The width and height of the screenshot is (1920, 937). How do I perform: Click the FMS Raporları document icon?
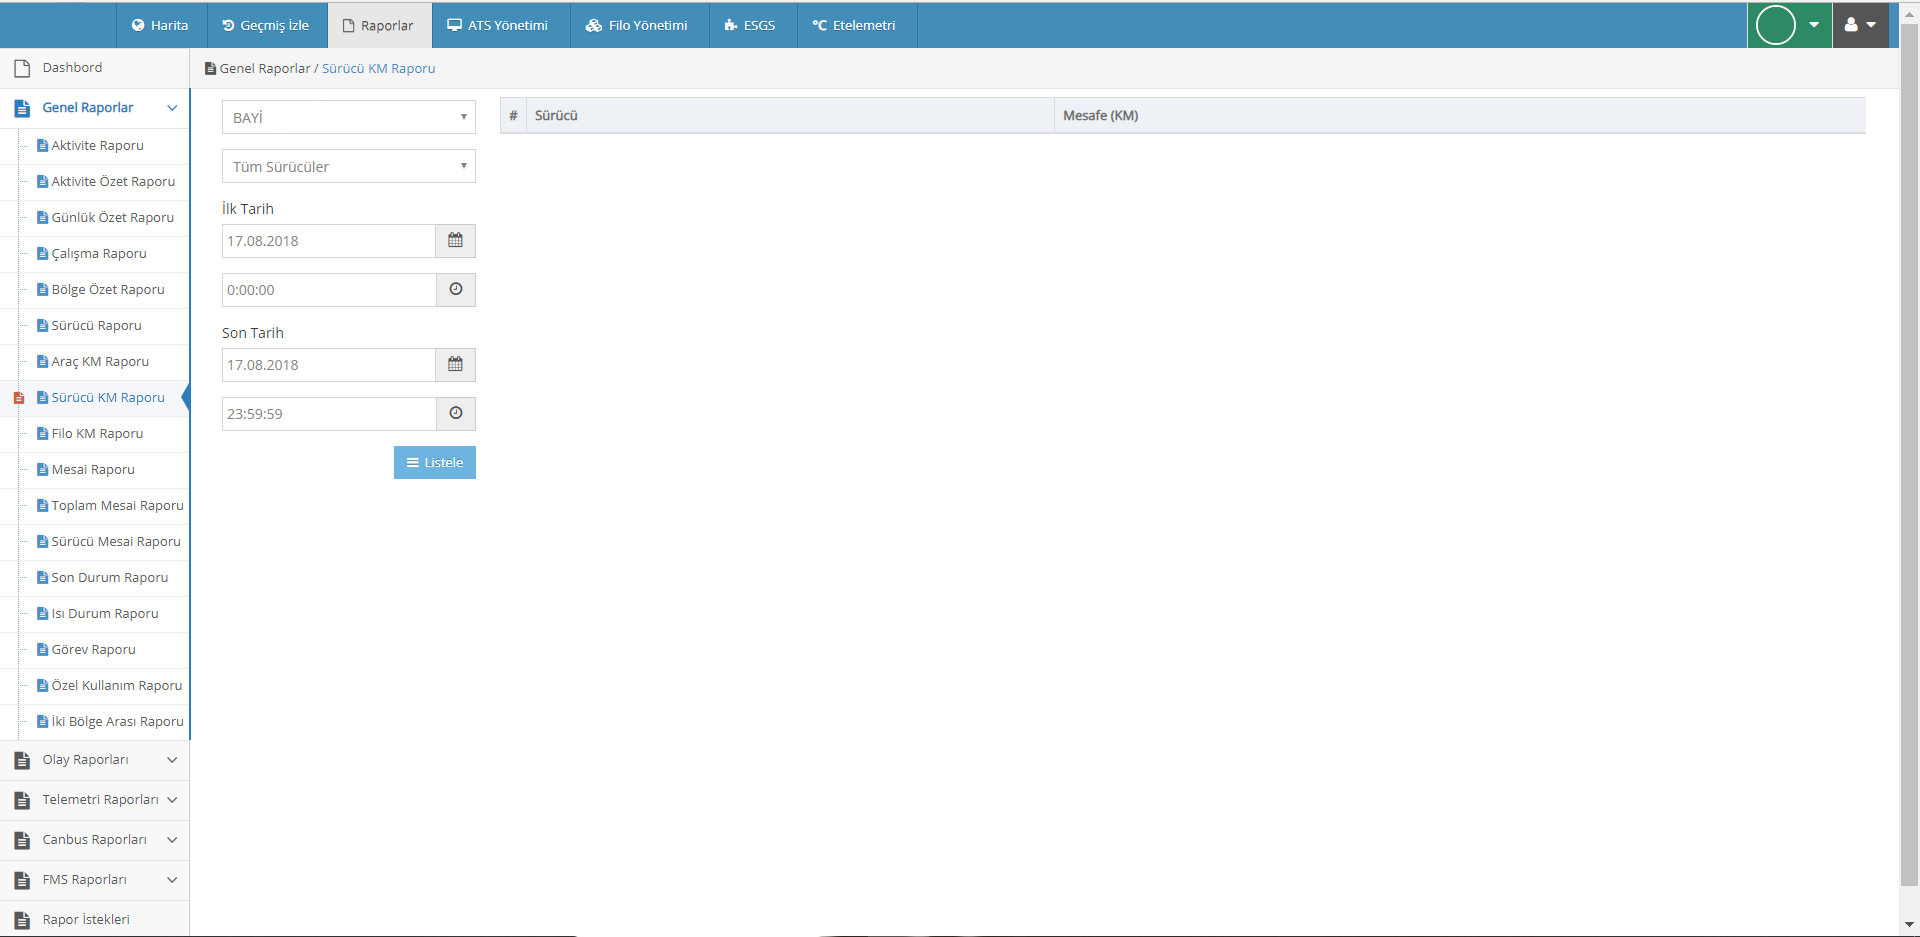(x=22, y=881)
